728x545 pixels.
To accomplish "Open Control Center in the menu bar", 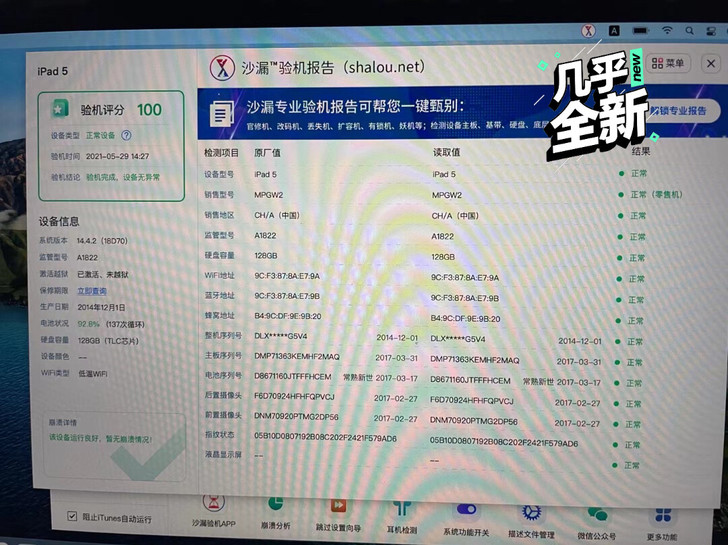I will (711, 31).
